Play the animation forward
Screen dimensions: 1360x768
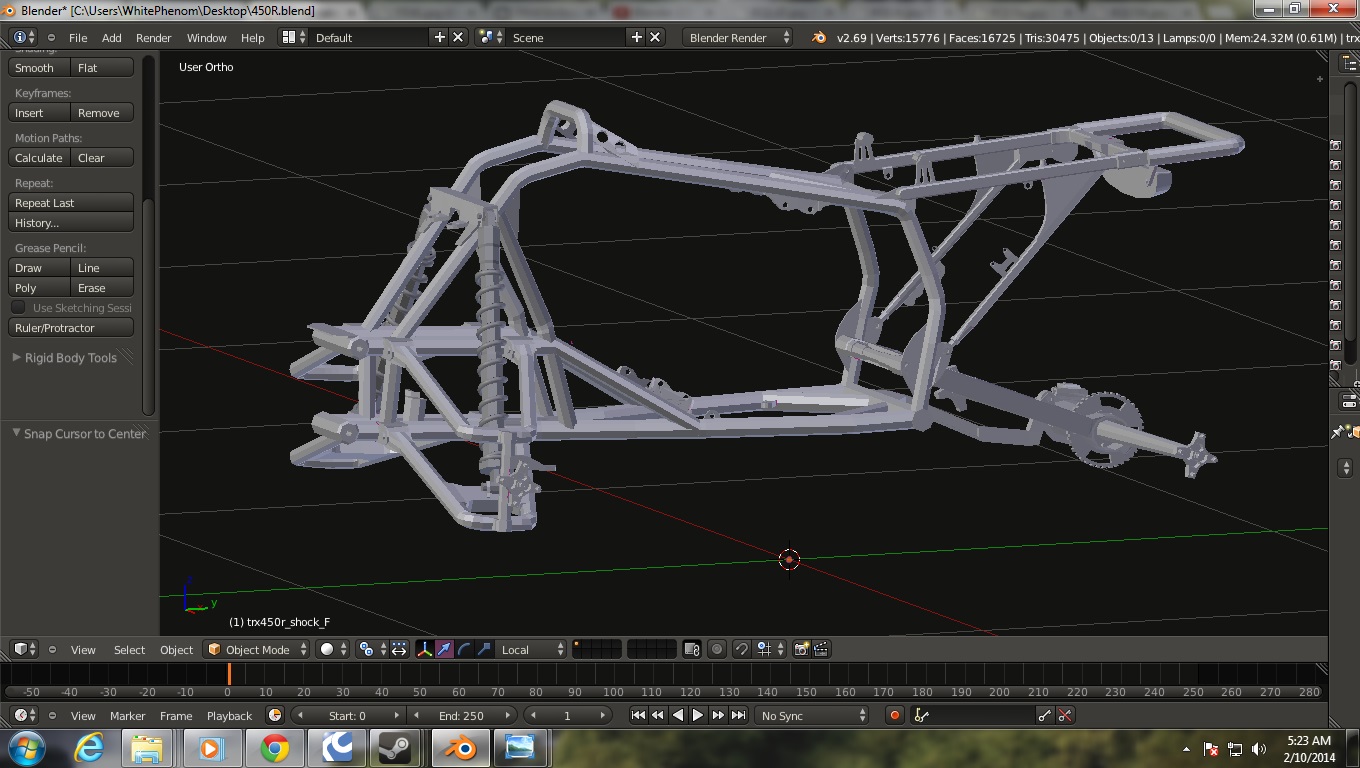click(x=698, y=715)
